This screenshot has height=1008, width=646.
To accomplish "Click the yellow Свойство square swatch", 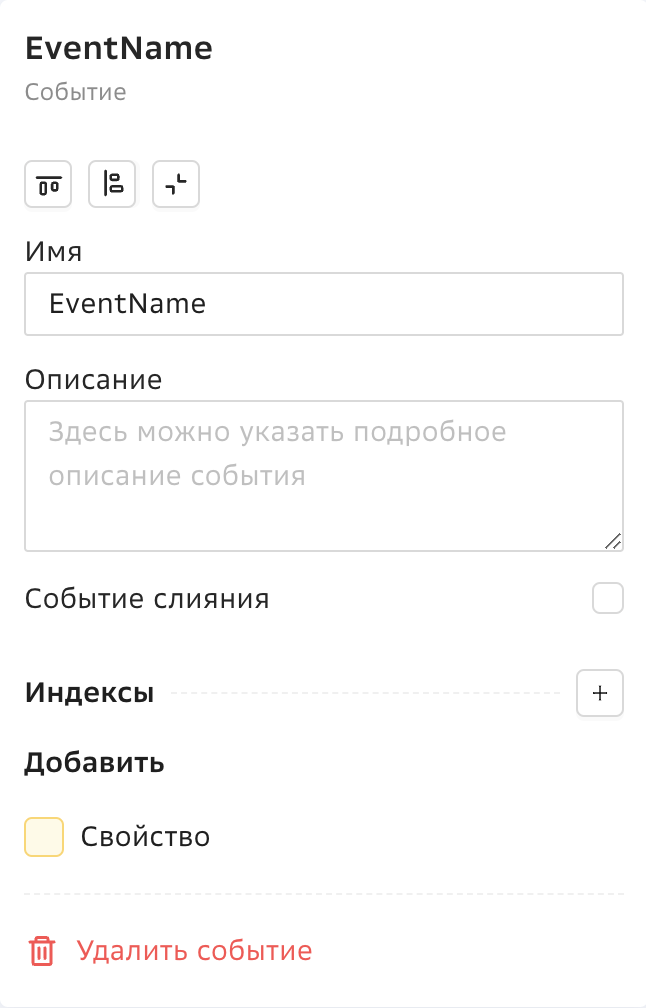I will [x=44, y=836].
